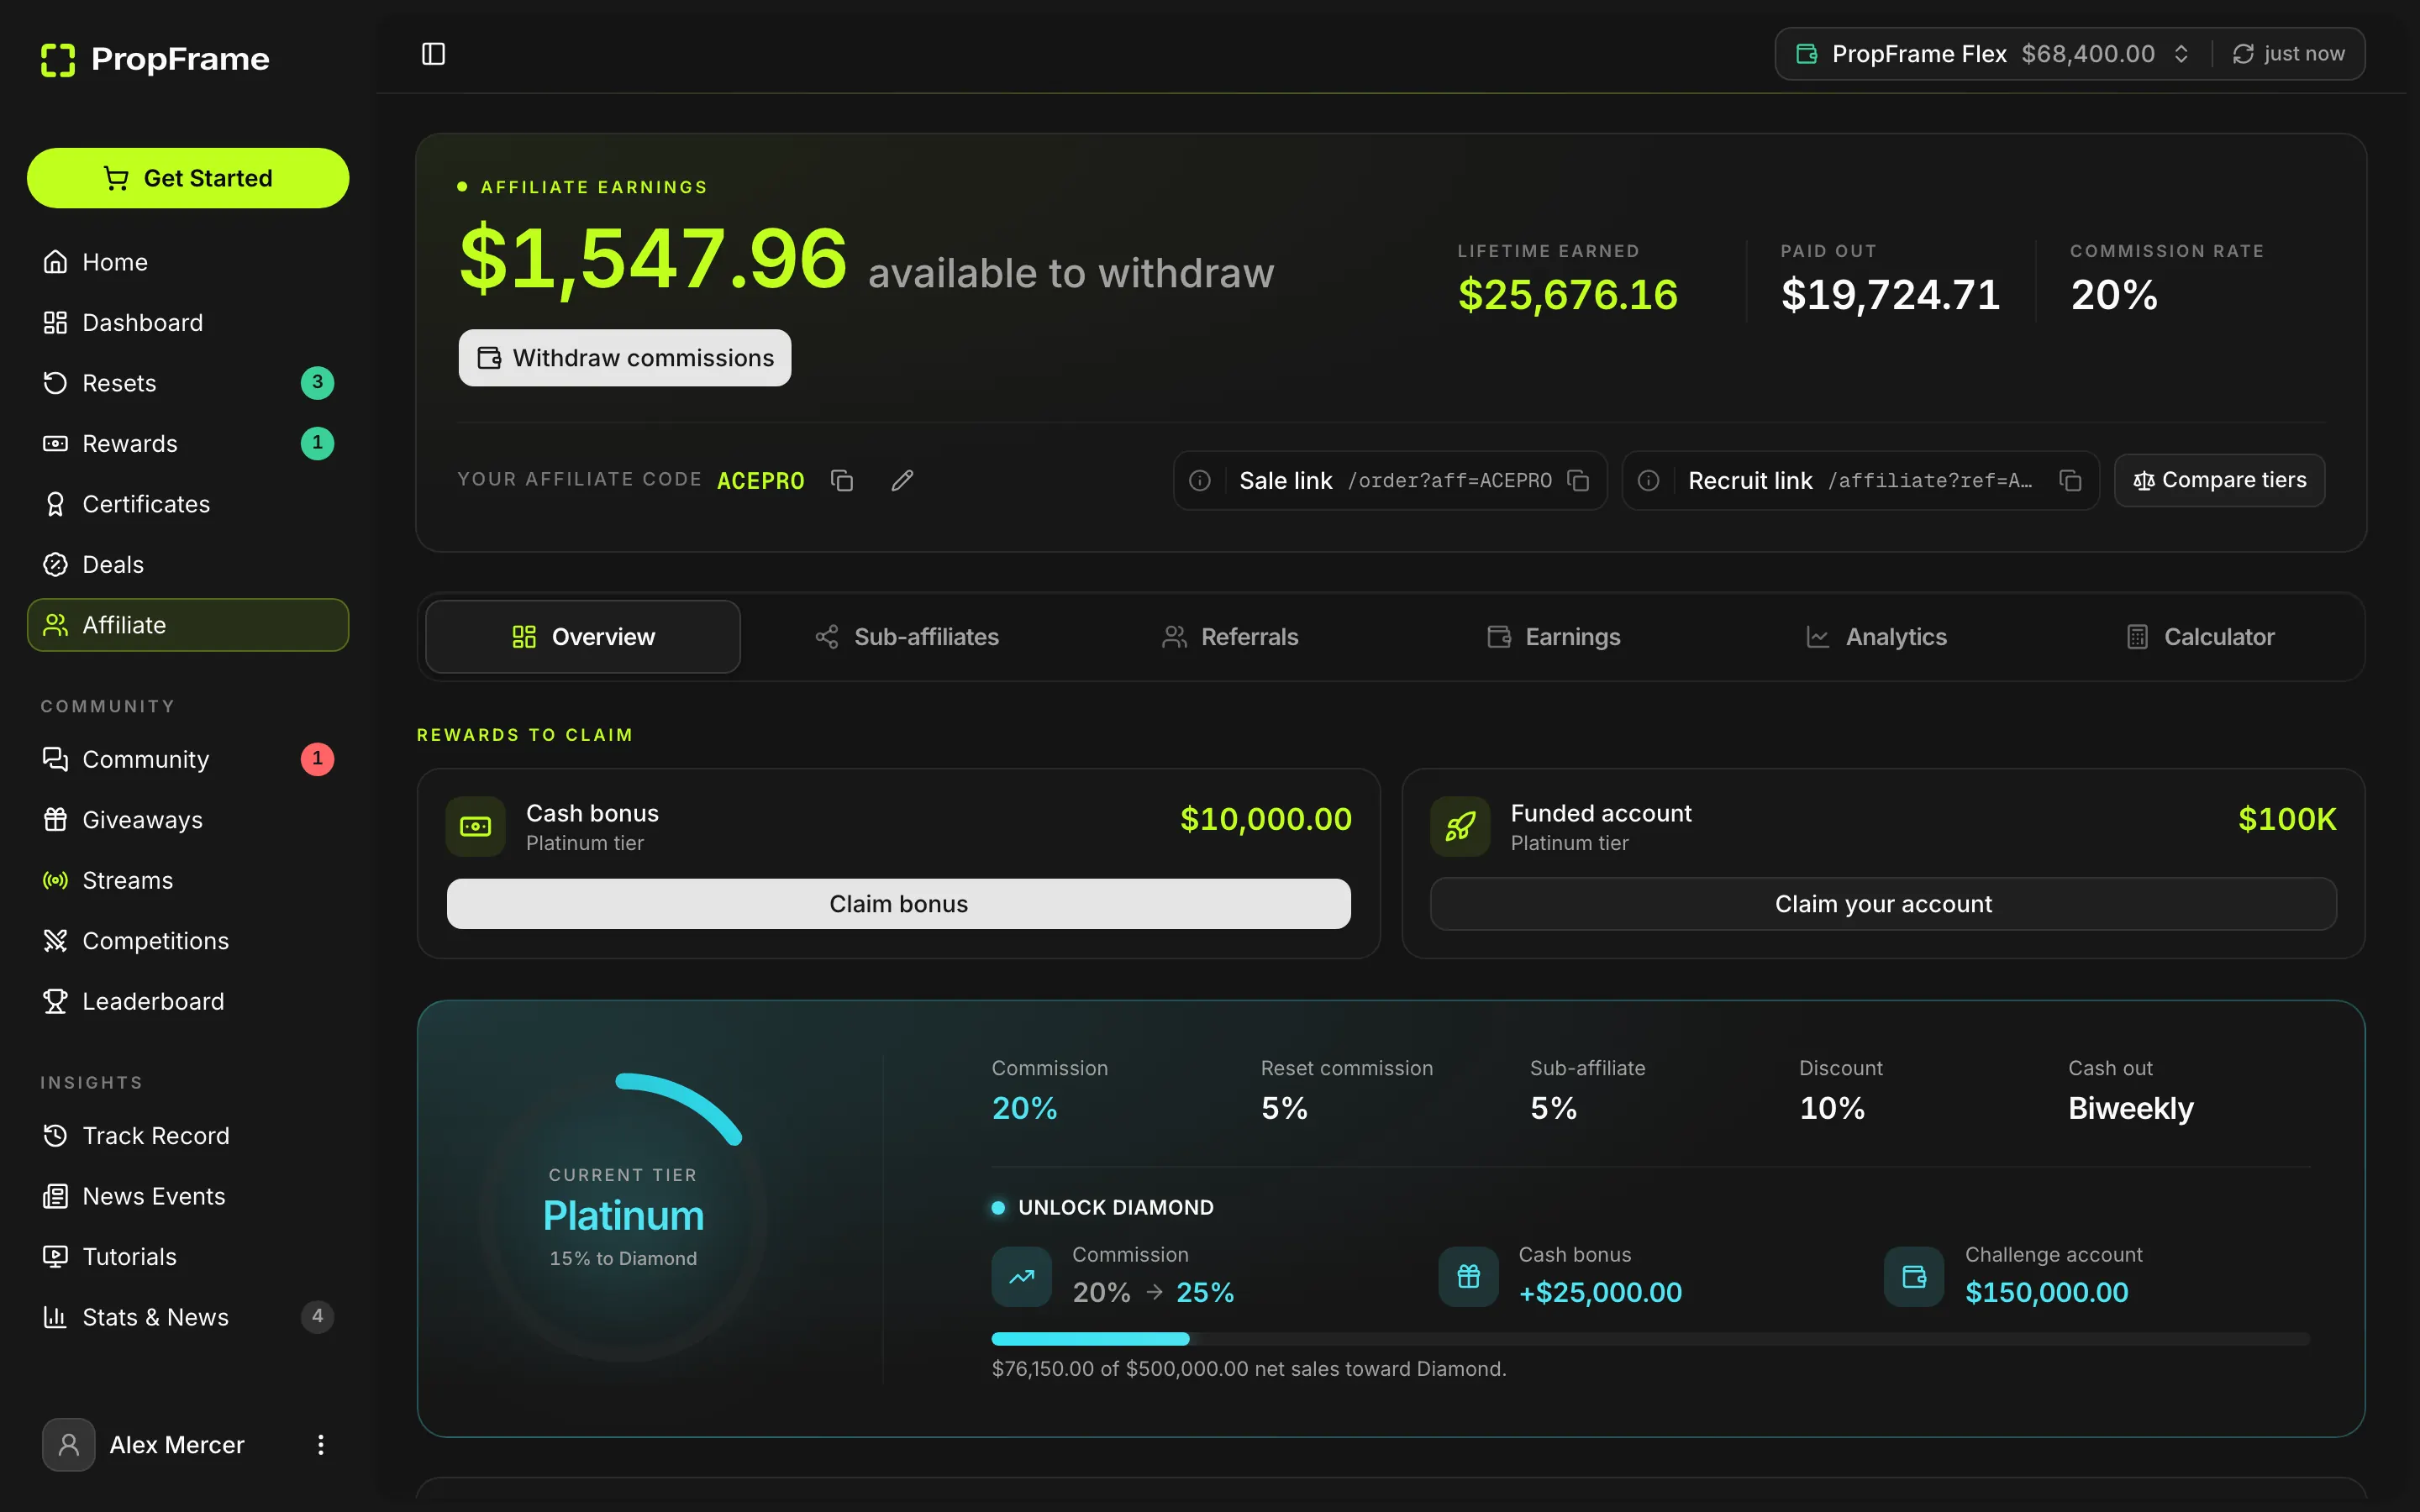Go to Home in the sidebar

click(x=188, y=262)
